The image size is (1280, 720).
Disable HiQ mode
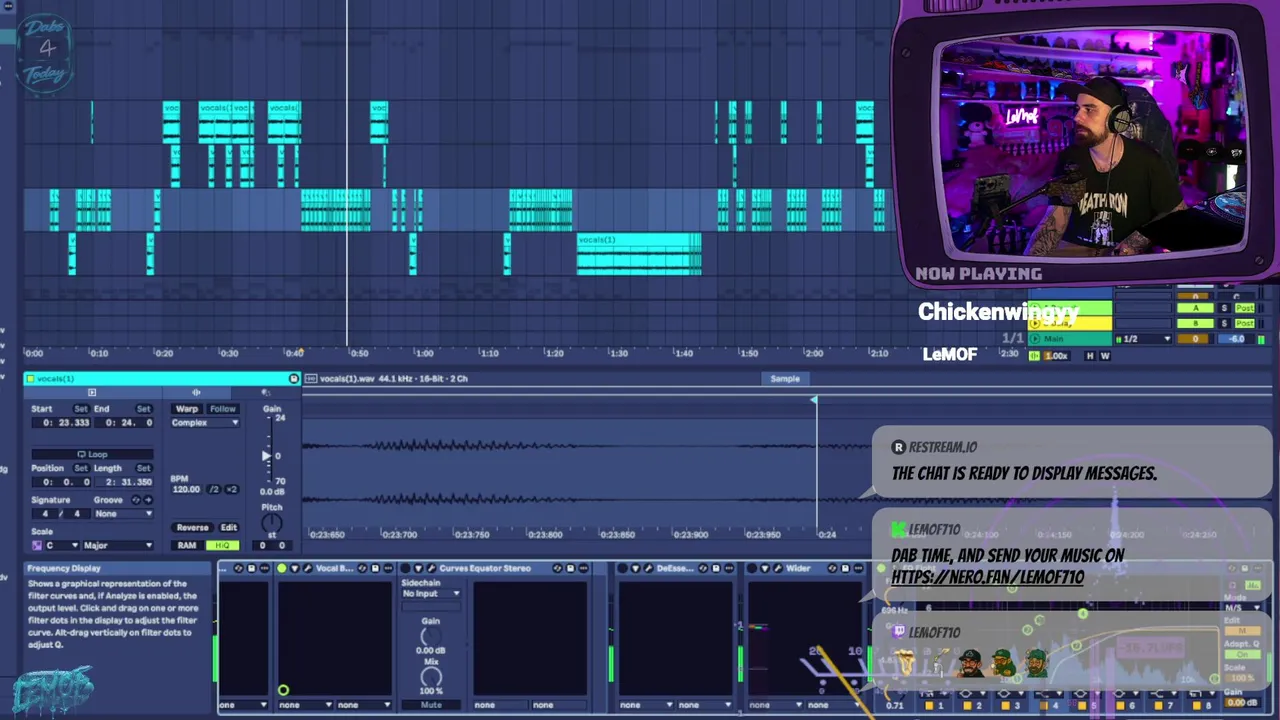(222, 546)
